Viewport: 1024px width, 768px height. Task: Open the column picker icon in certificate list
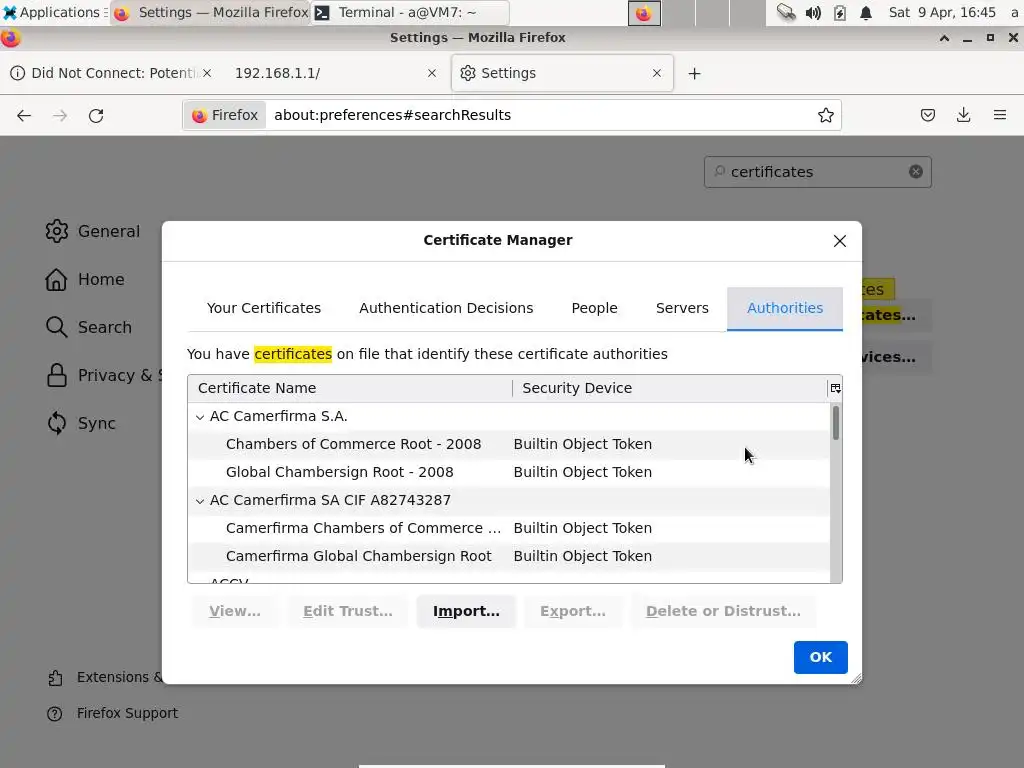click(835, 389)
